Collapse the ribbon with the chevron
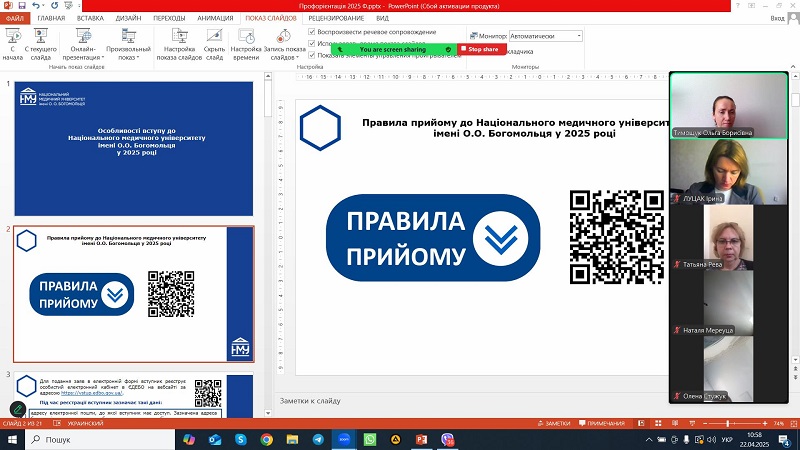The width and height of the screenshot is (800, 450). [x=793, y=66]
